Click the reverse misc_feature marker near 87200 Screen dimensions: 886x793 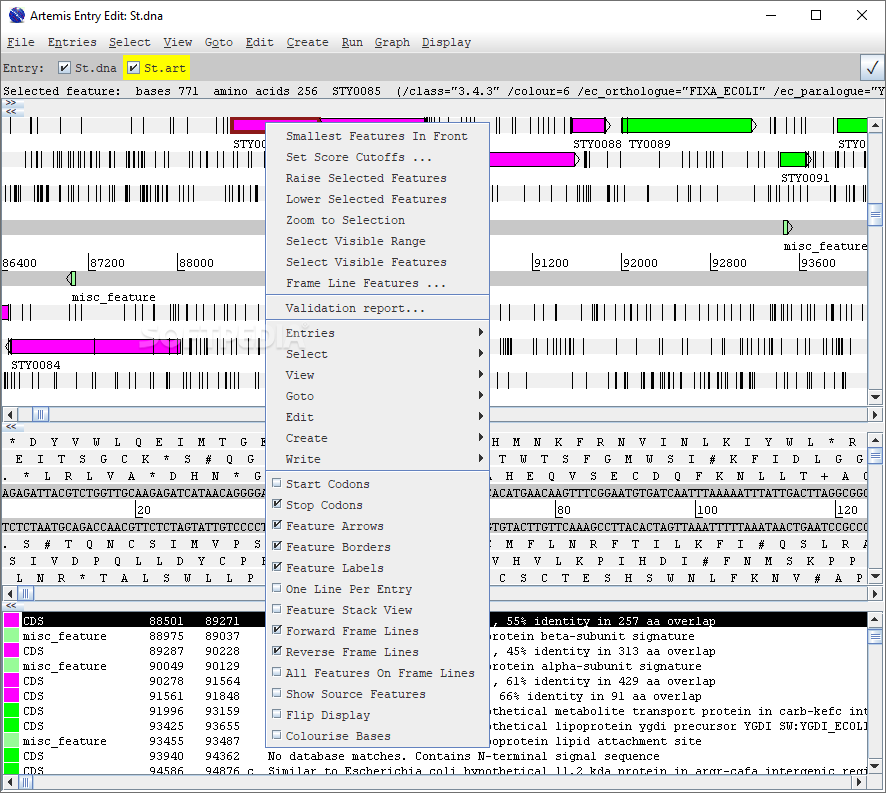(x=71, y=278)
